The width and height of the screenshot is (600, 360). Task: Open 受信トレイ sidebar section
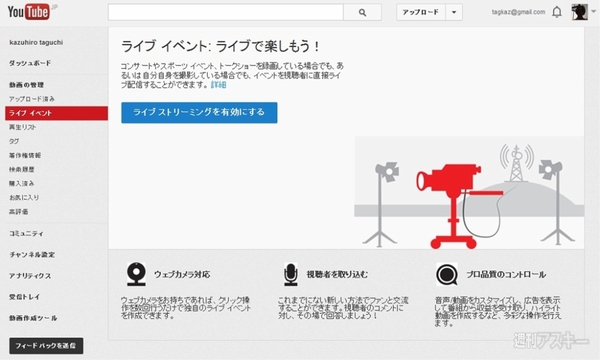[x=24, y=297]
